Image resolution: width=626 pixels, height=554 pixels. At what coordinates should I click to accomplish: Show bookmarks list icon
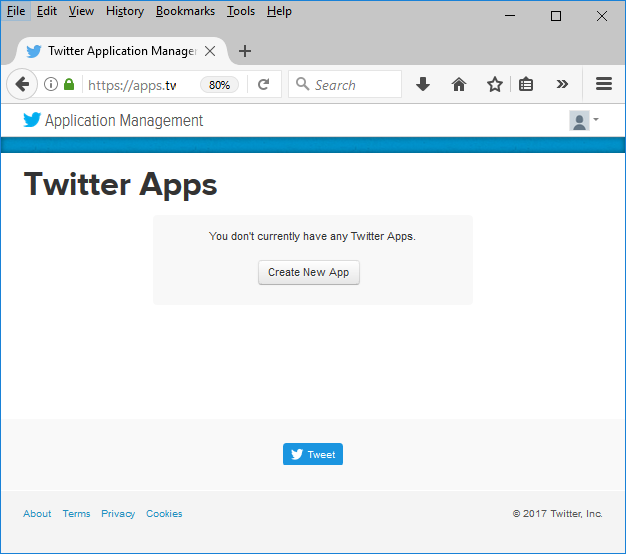click(x=526, y=84)
